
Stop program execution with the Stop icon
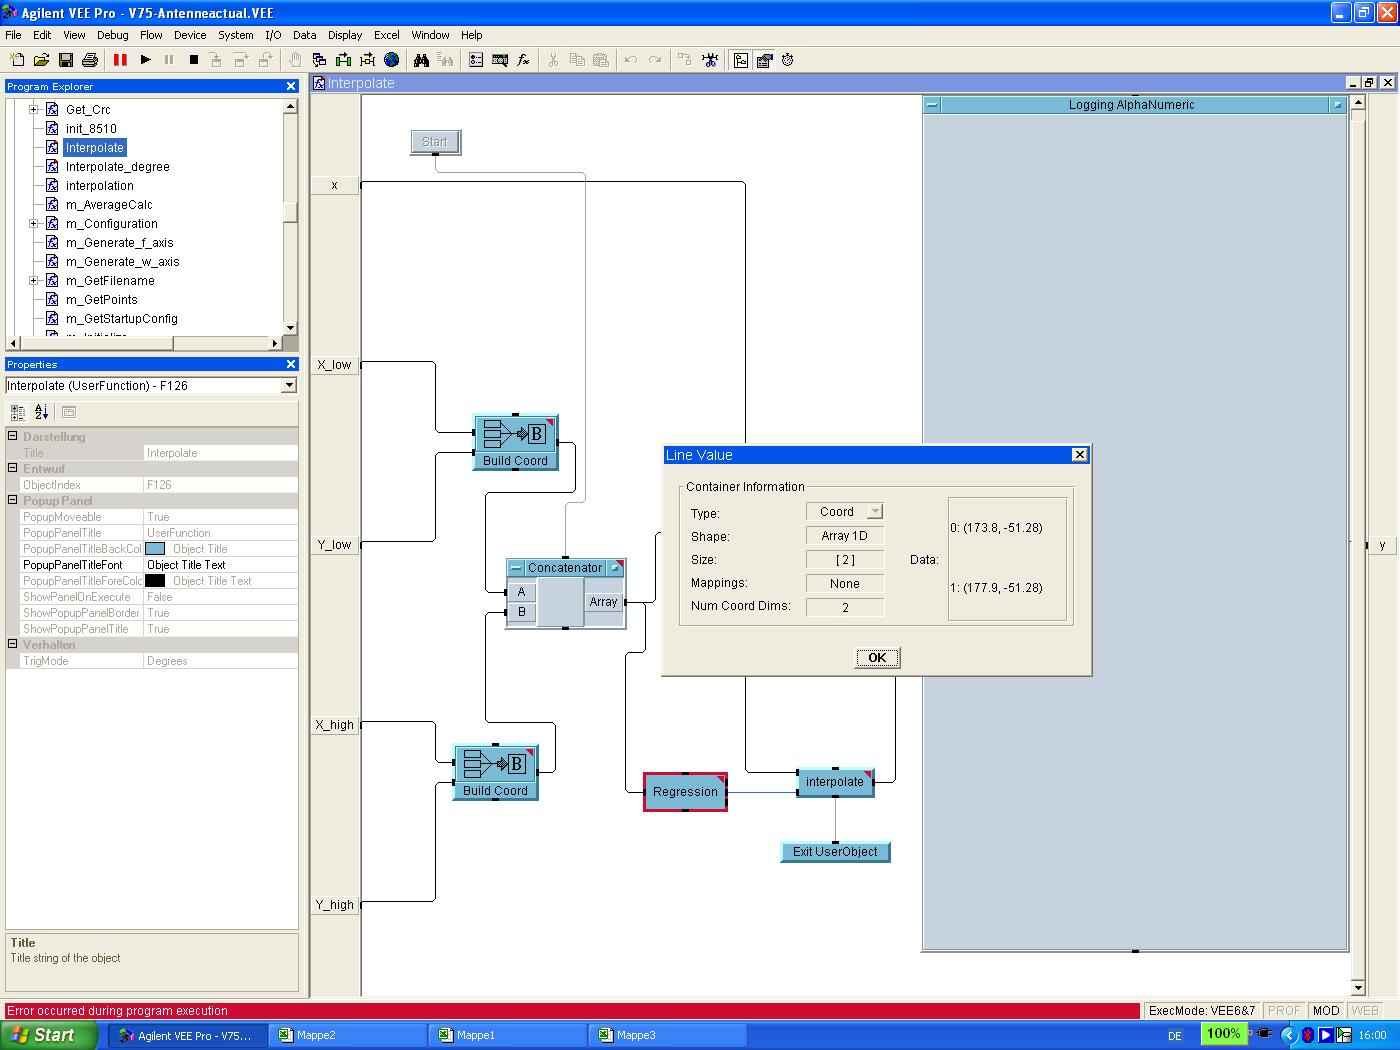tap(194, 60)
